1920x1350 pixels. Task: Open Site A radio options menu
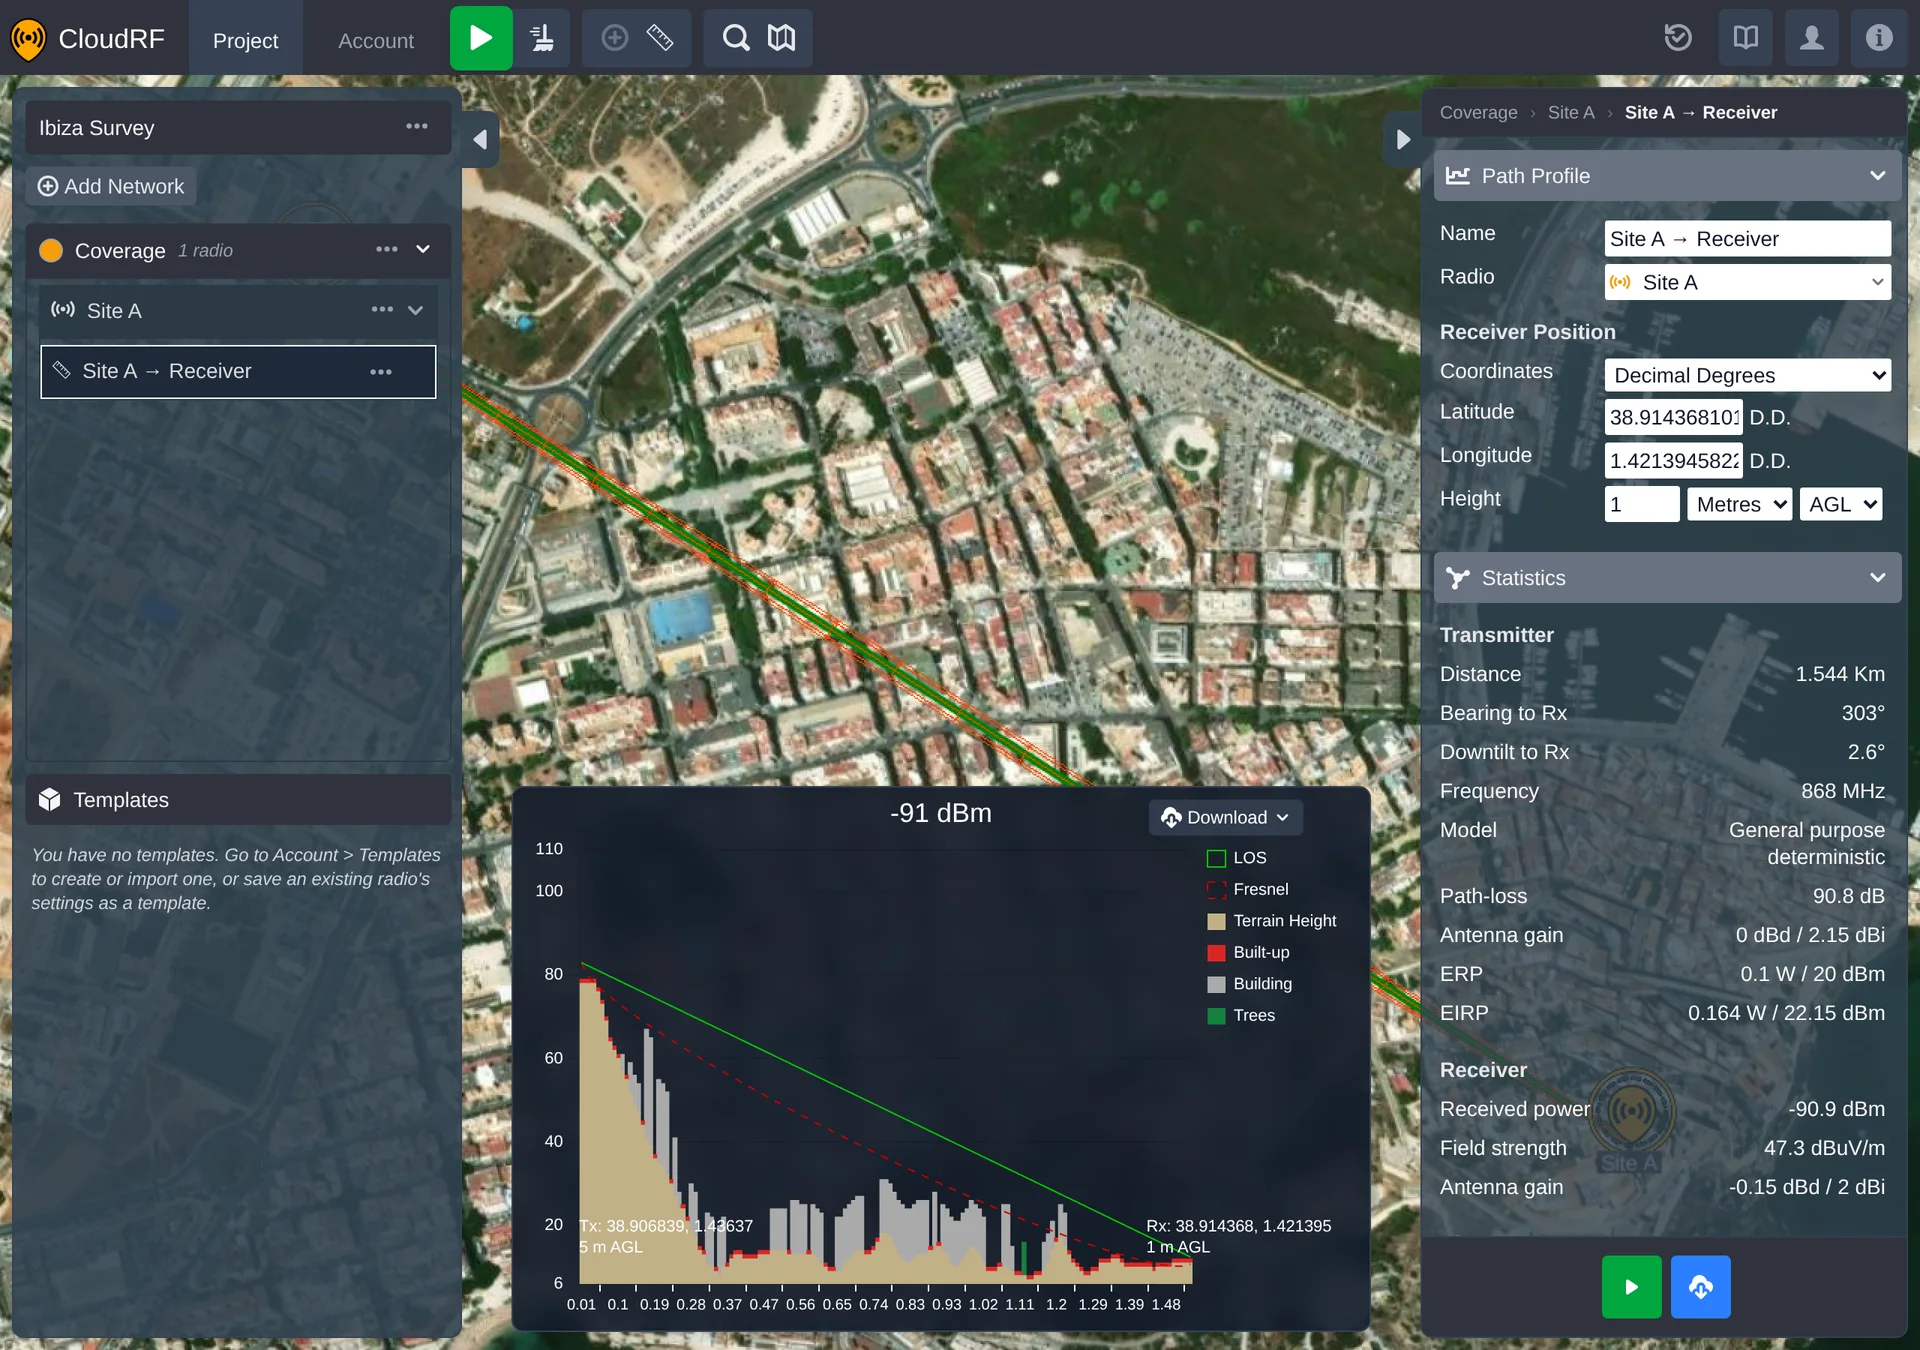[x=382, y=310]
